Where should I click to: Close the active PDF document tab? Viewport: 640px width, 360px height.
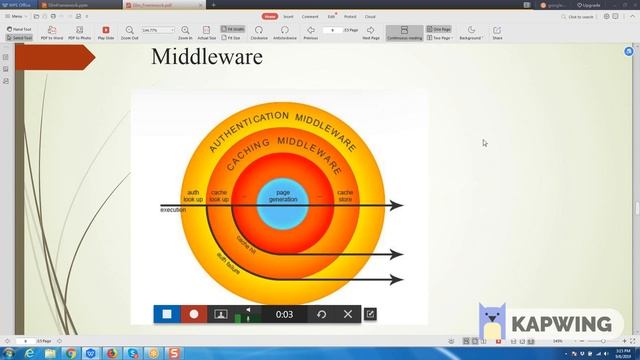tap(201, 5)
